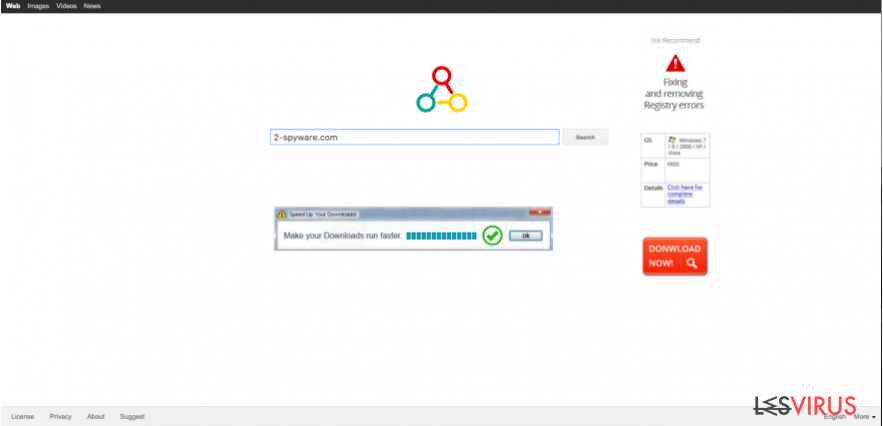Select English language option in footer
Image resolution: width=883 pixels, height=426 pixels.
[835, 417]
